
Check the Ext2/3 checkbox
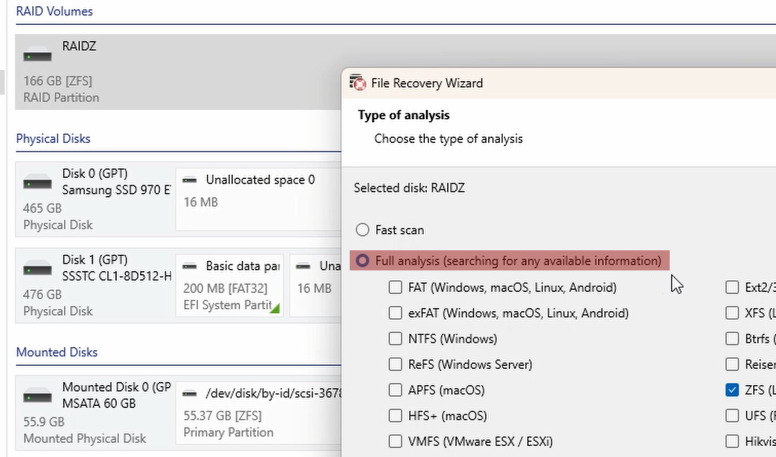tap(732, 287)
